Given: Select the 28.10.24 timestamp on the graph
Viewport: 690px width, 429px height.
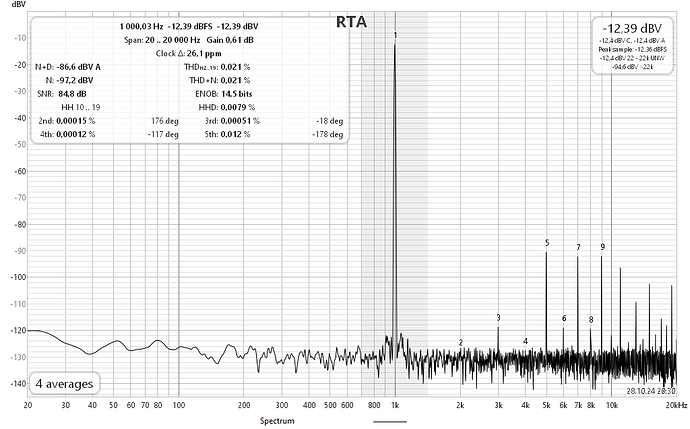Looking at the screenshot, I should (651, 391).
